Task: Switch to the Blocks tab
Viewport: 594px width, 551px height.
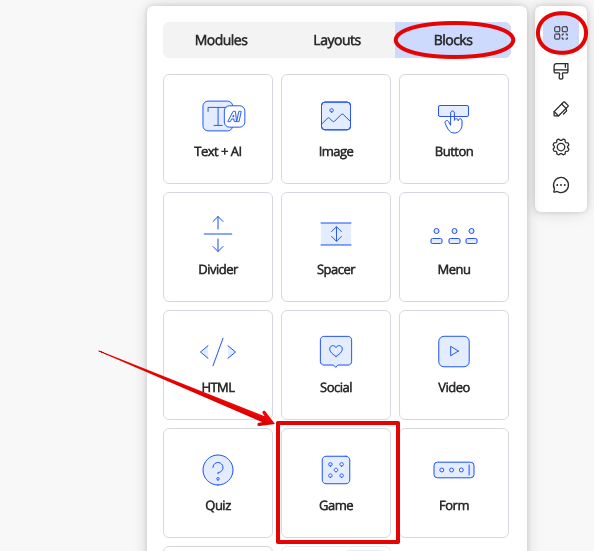Action: coord(453,40)
